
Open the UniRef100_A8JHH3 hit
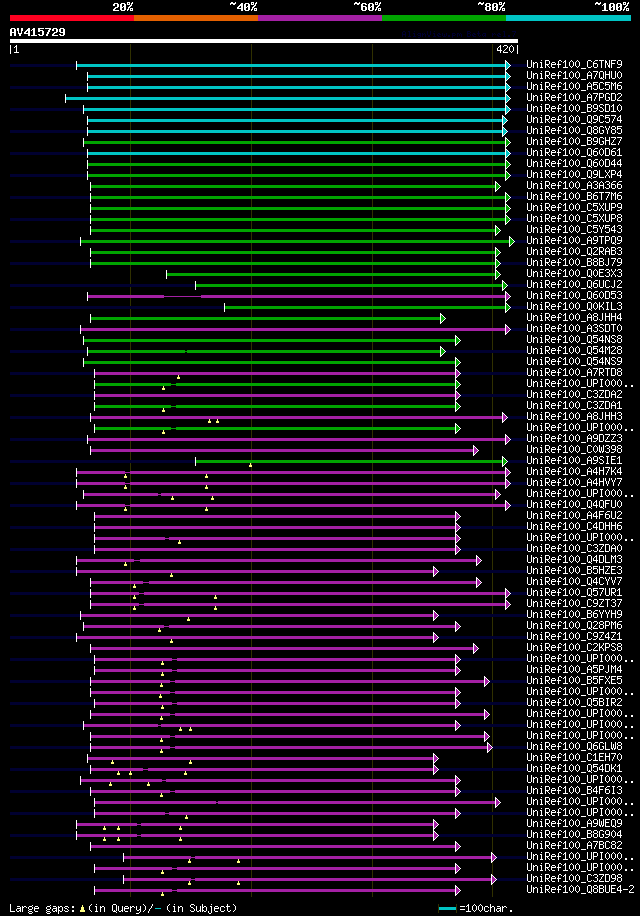pos(575,417)
